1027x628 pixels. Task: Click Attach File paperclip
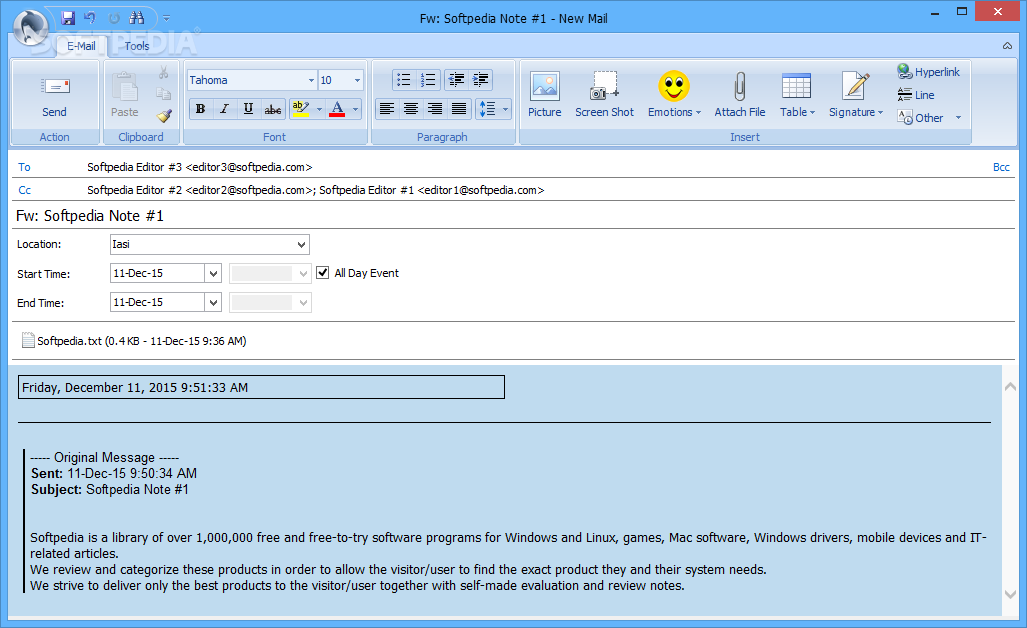739,95
